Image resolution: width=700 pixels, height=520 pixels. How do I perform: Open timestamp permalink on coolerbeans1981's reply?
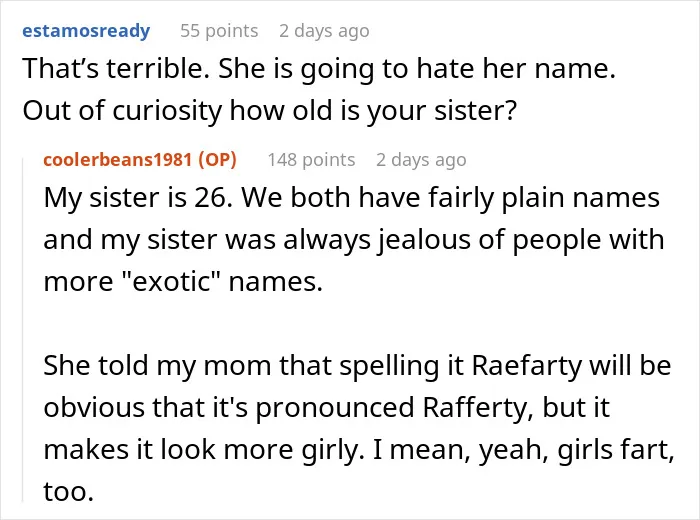[x=421, y=160]
